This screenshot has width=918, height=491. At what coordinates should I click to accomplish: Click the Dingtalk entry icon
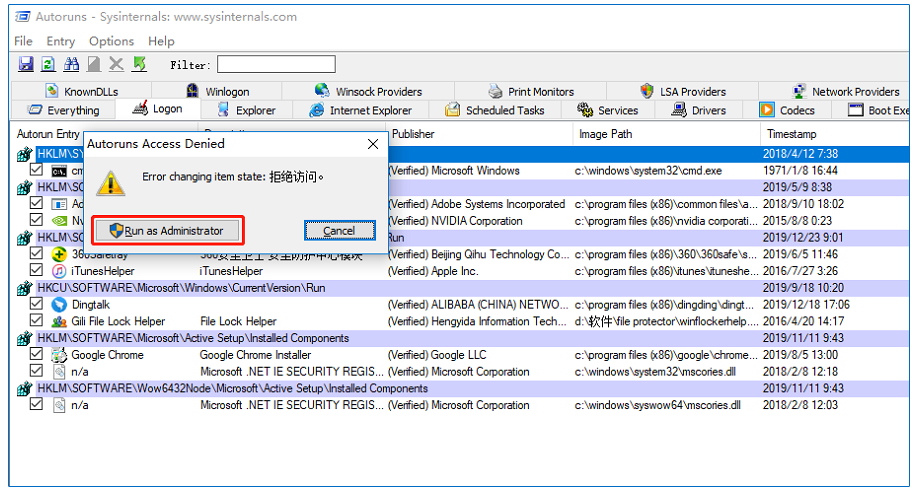tap(59, 305)
